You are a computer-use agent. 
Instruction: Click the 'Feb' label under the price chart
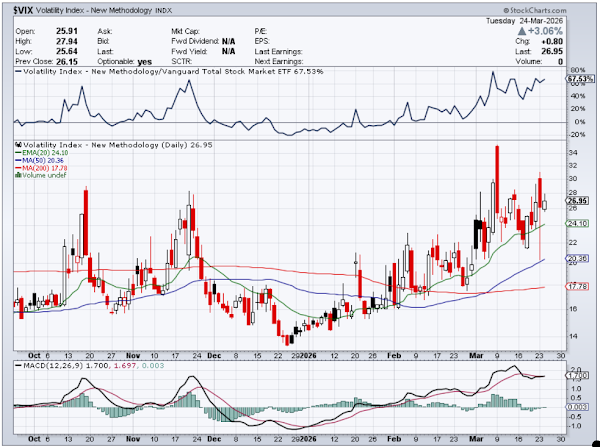click(394, 355)
